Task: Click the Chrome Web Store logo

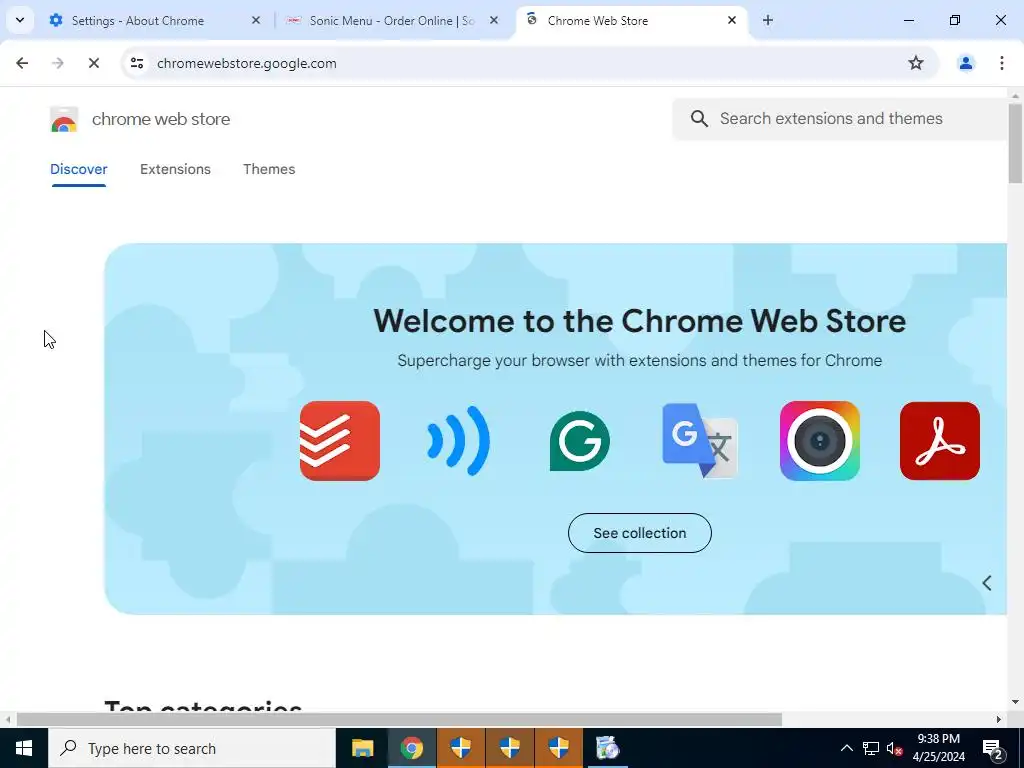Action: (x=64, y=120)
